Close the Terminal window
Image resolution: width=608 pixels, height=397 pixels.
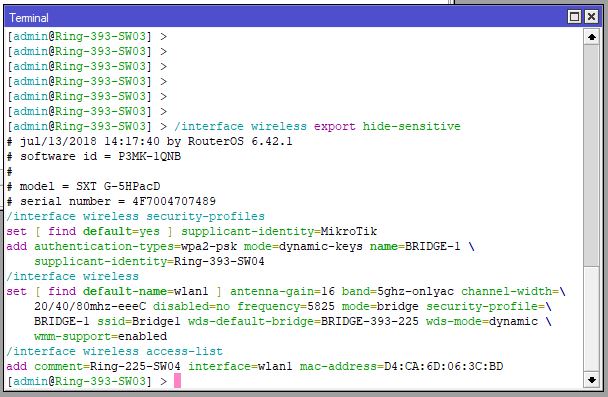tap(591, 17)
